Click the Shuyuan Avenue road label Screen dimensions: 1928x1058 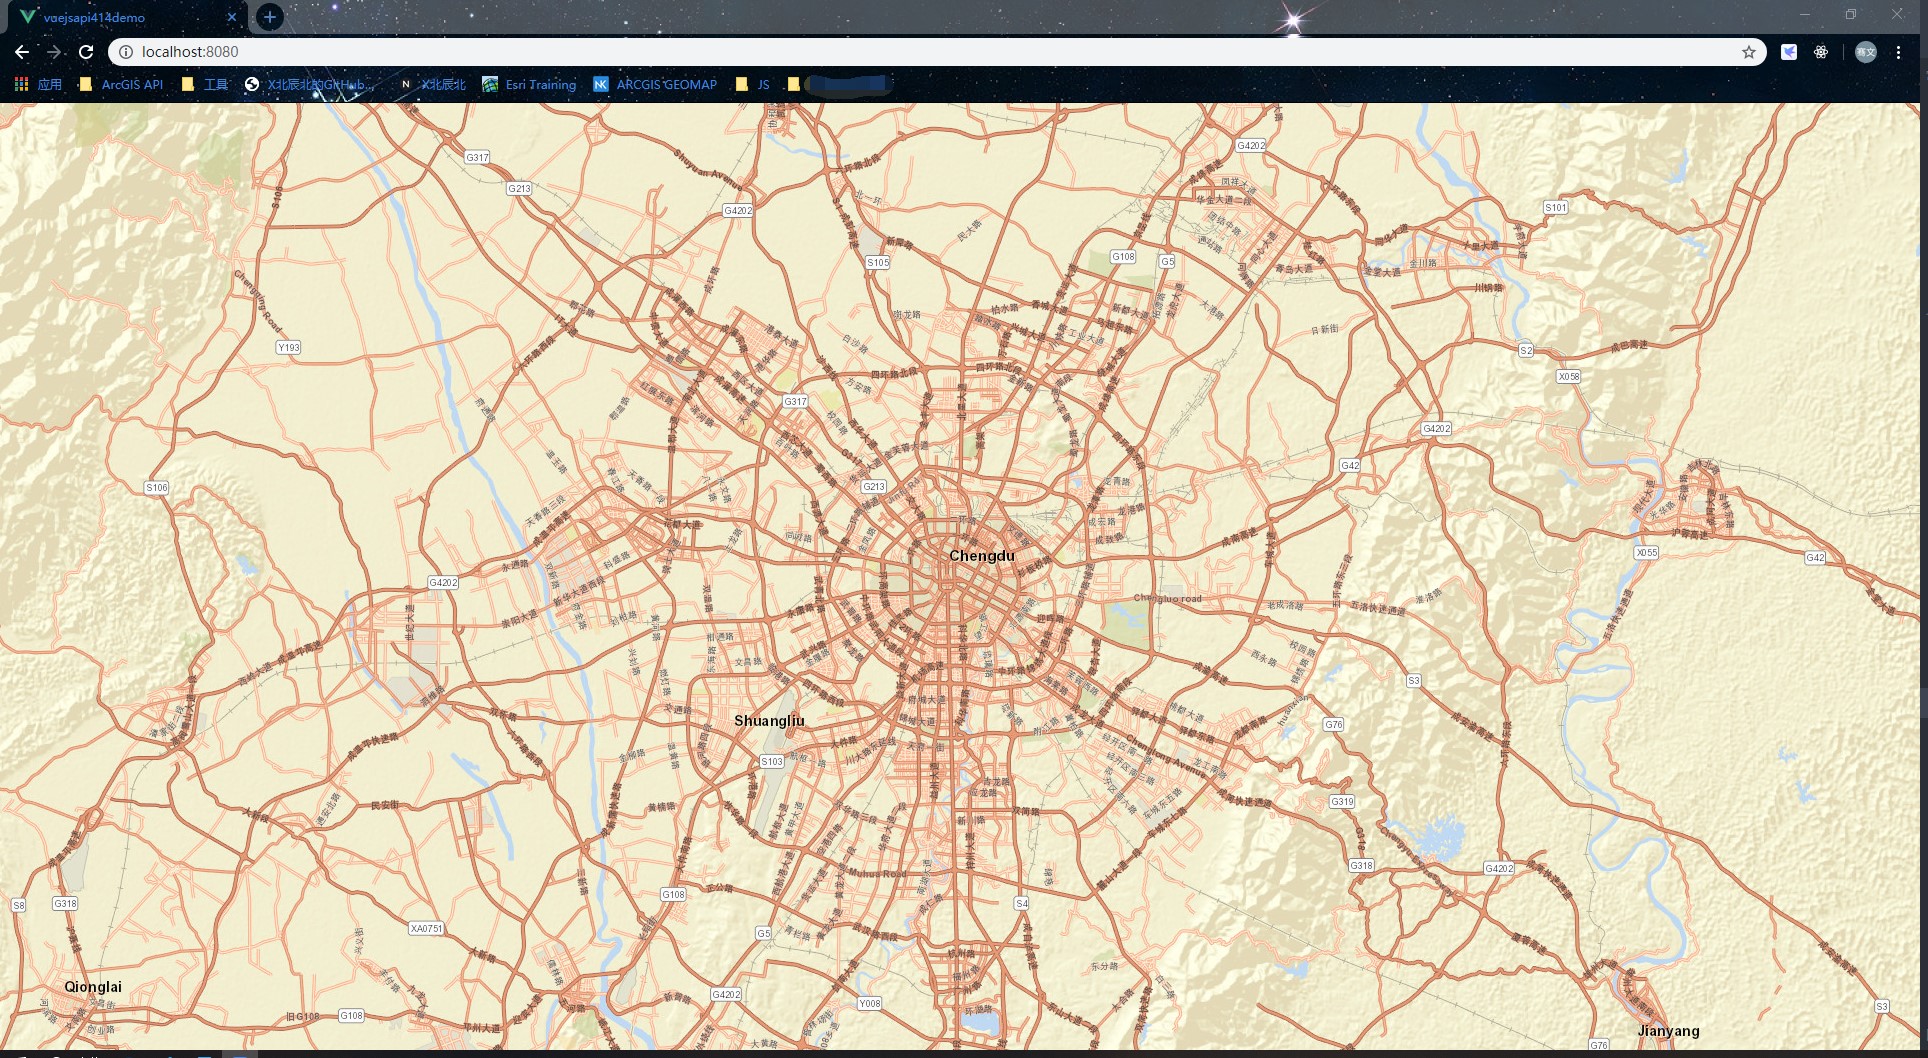tap(709, 170)
